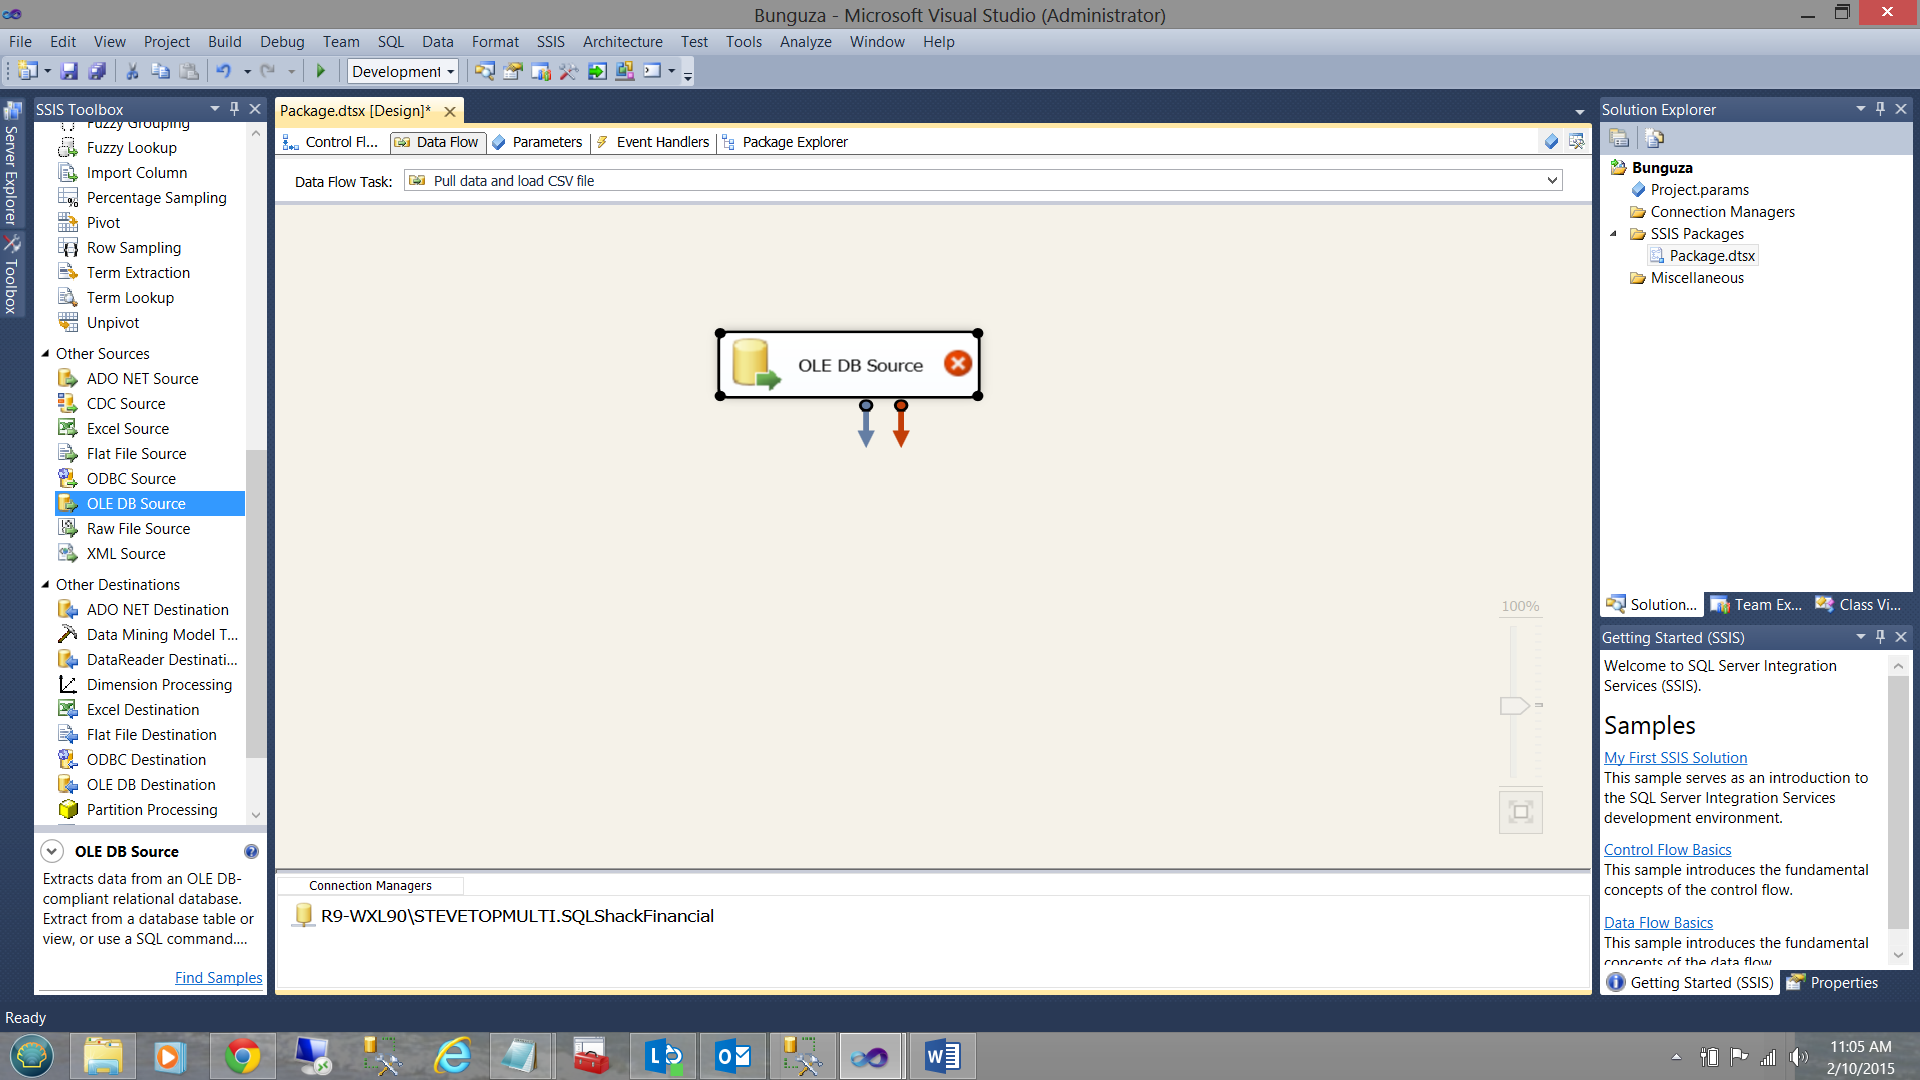Click the Word icon in the taskbar
The width and height of the screenshot is (1920, 1080).
click(942, 1056)
